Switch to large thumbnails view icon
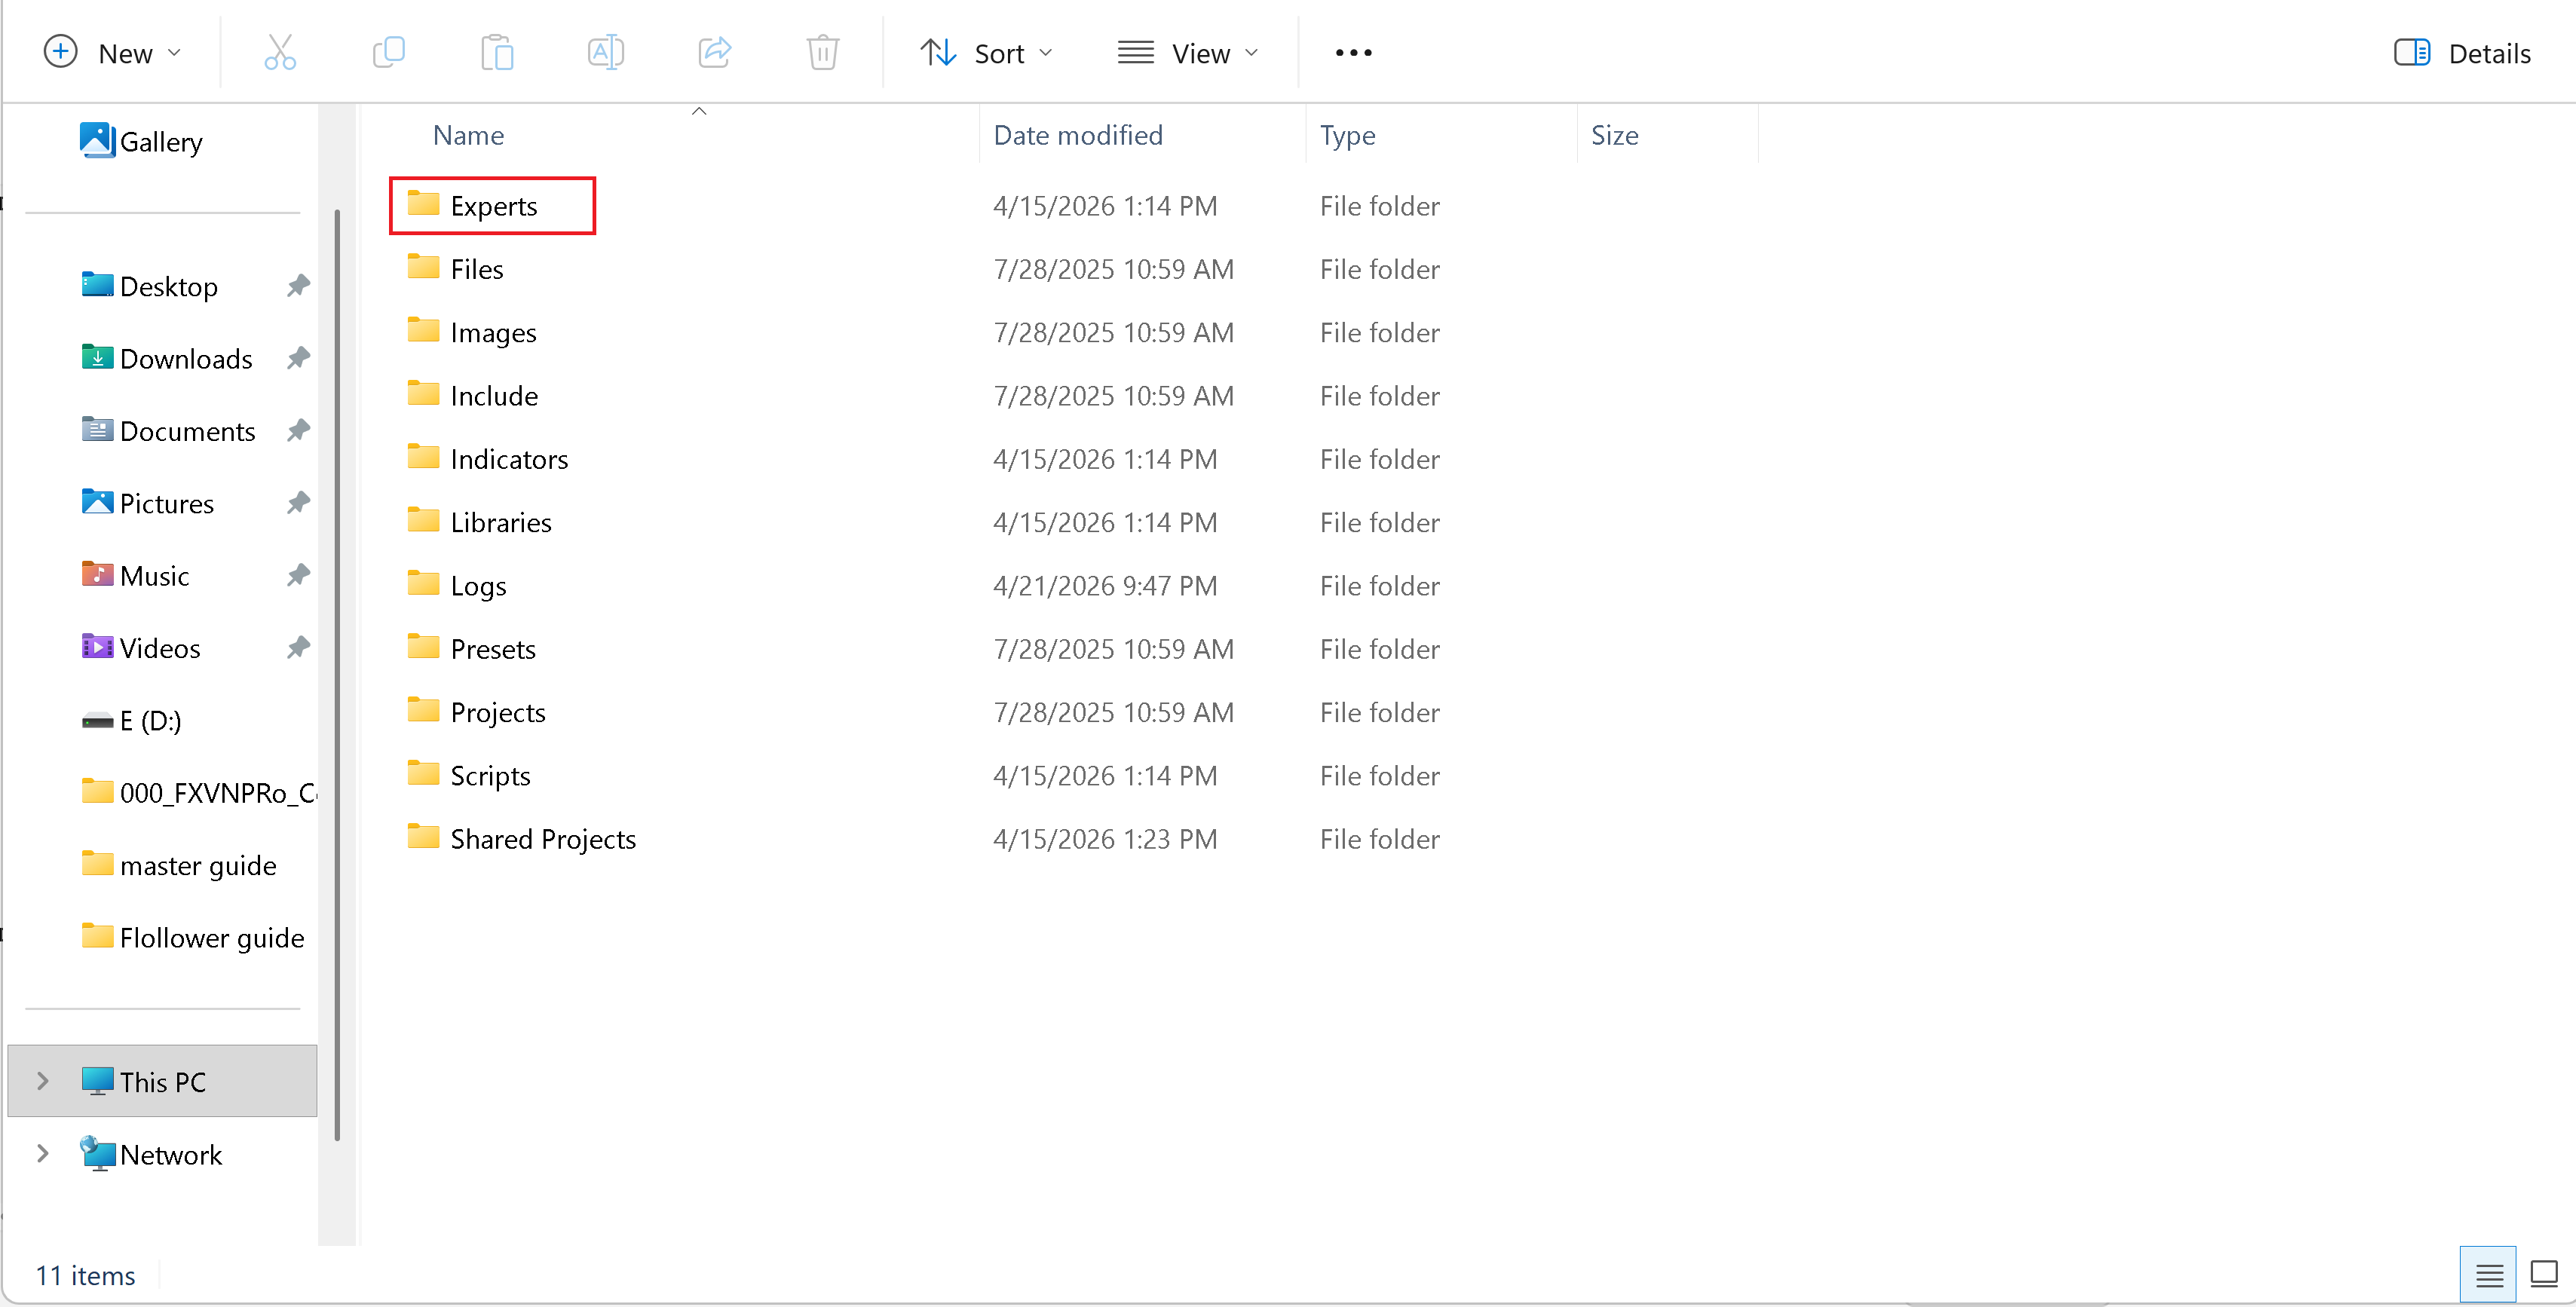This screenshot has height=1307, width=2576. click(x=2543, y=1274)
